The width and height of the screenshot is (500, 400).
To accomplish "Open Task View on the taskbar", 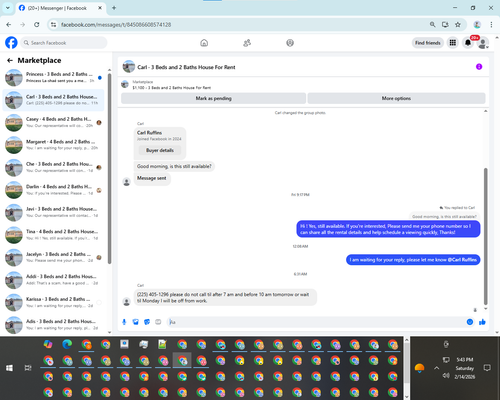I will 28,368.
